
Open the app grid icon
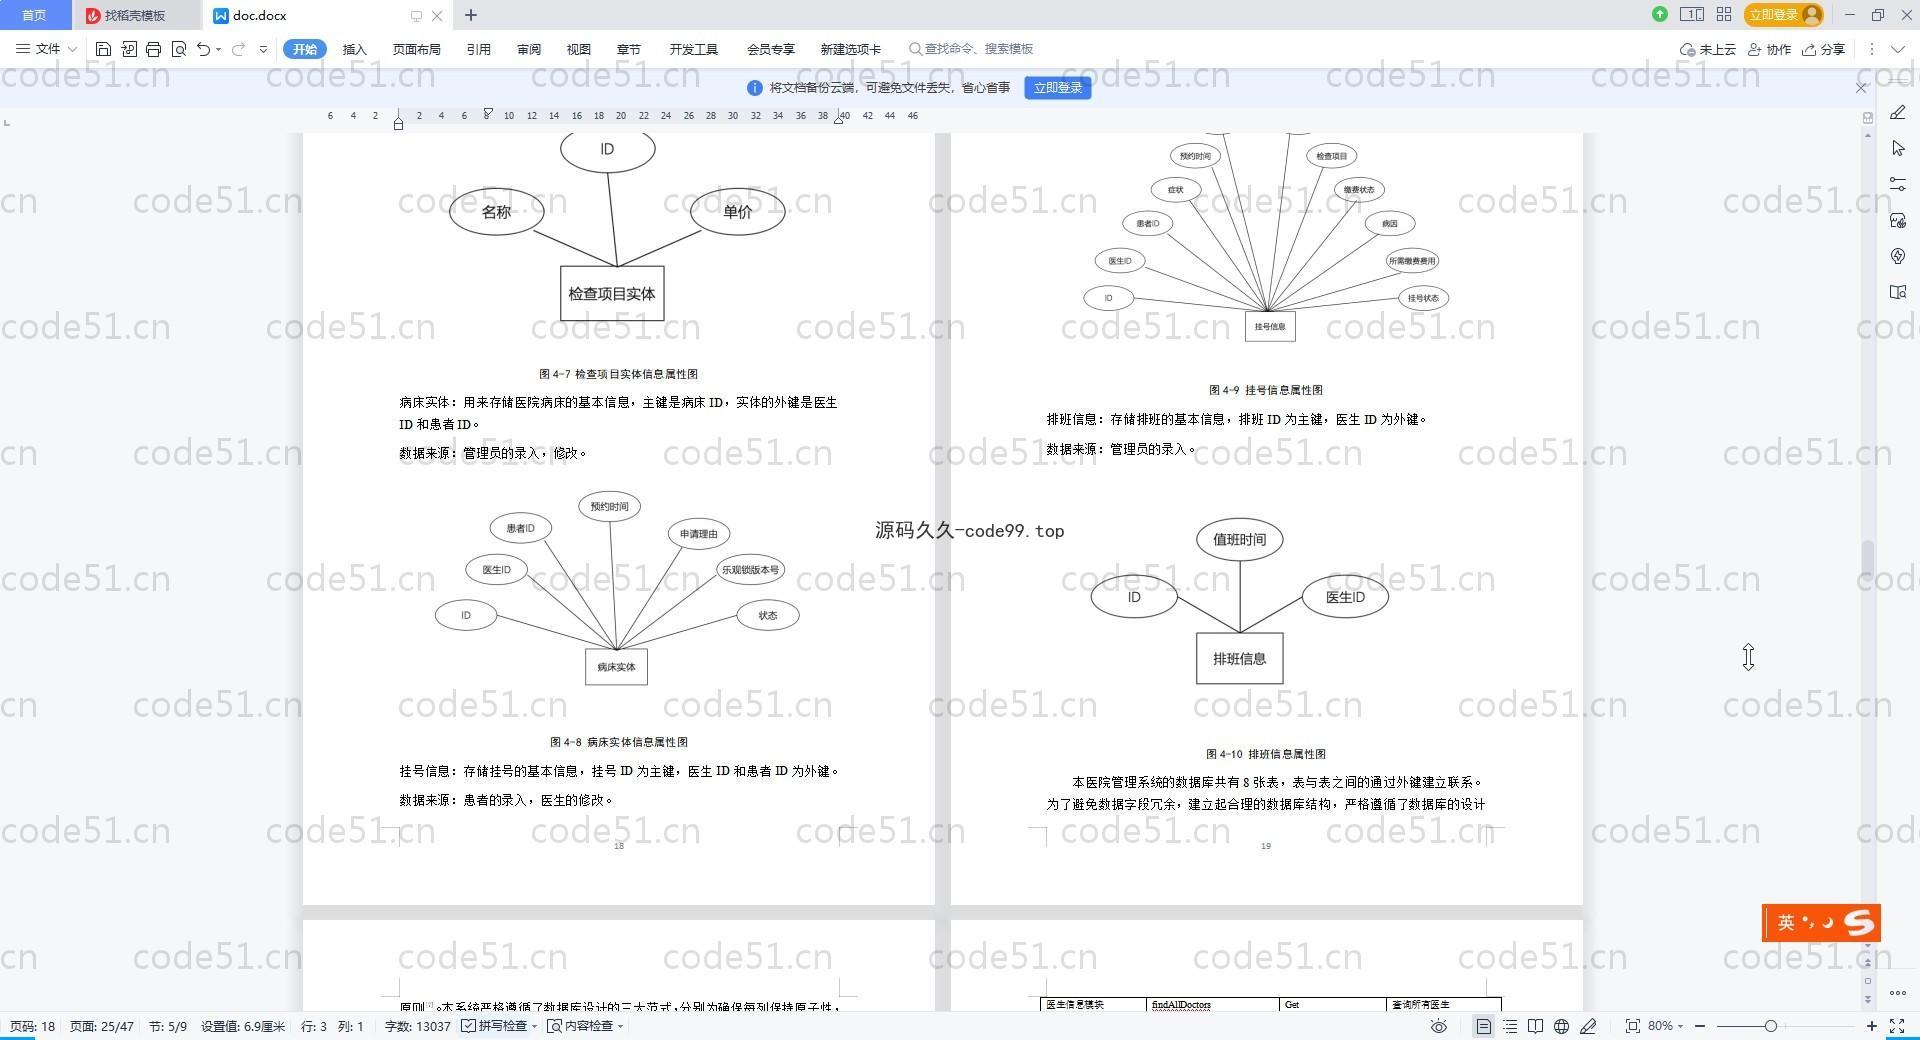1724,14
